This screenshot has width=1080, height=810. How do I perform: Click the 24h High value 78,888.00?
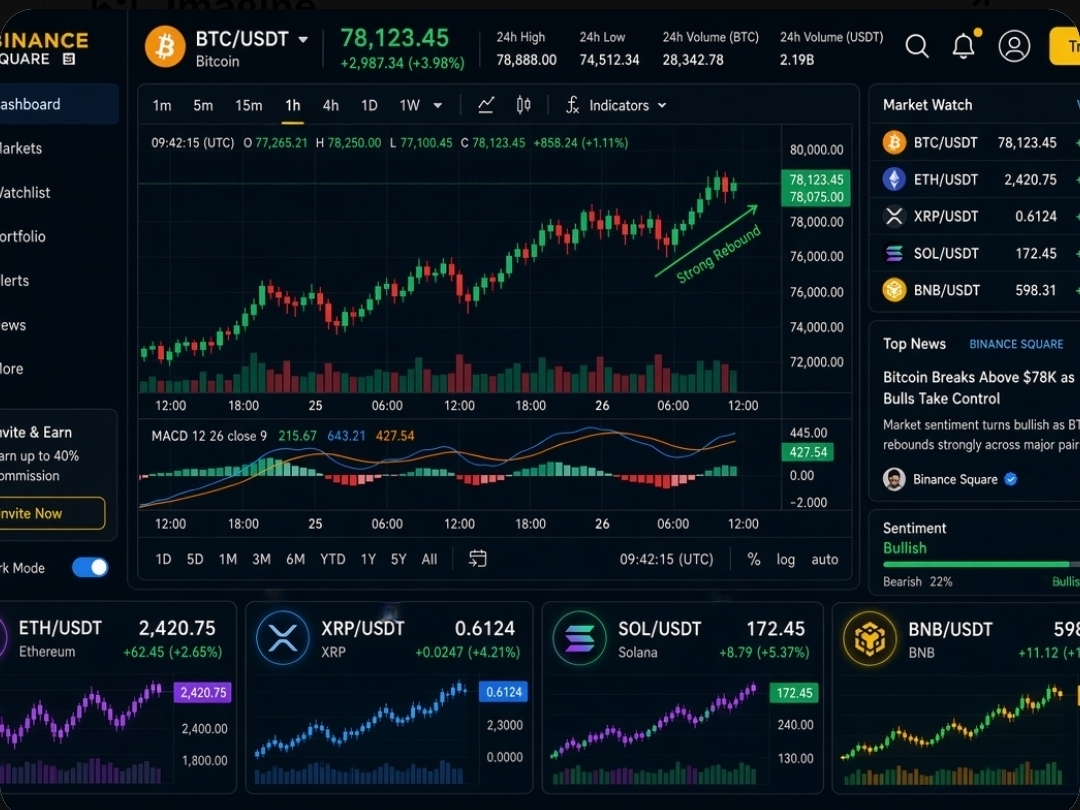pos(526,60)
